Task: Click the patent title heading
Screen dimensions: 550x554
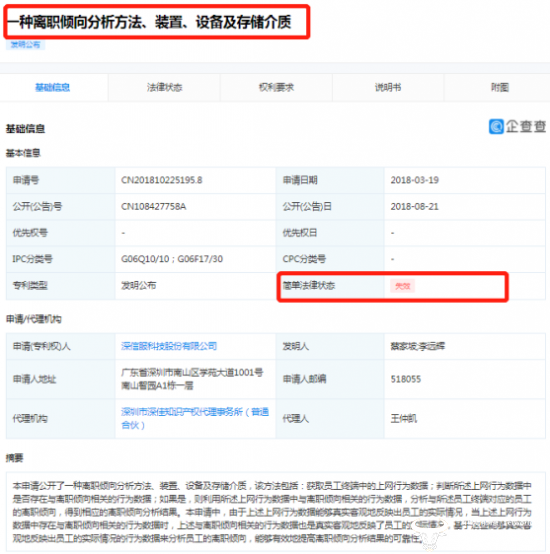Action: pos(150,22)
